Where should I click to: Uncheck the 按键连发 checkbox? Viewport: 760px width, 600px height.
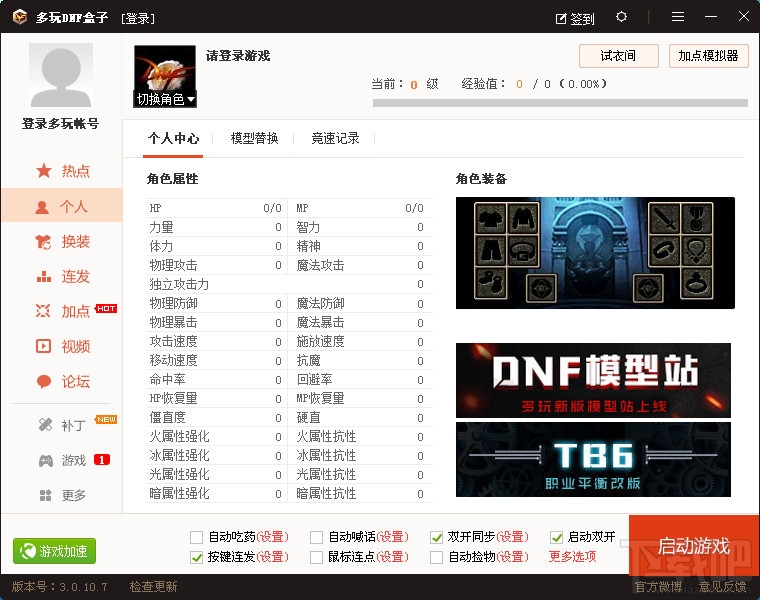pos(196,557)
